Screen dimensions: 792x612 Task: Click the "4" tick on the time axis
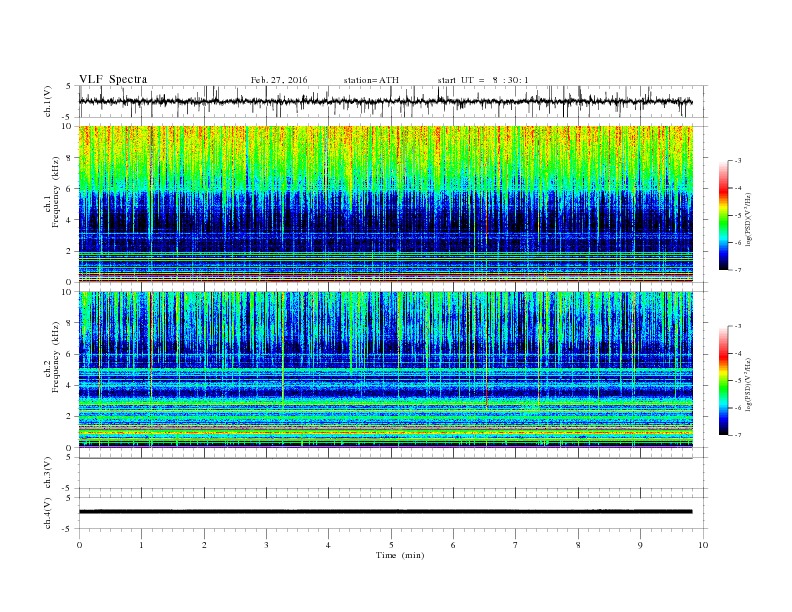coord(328,545)
